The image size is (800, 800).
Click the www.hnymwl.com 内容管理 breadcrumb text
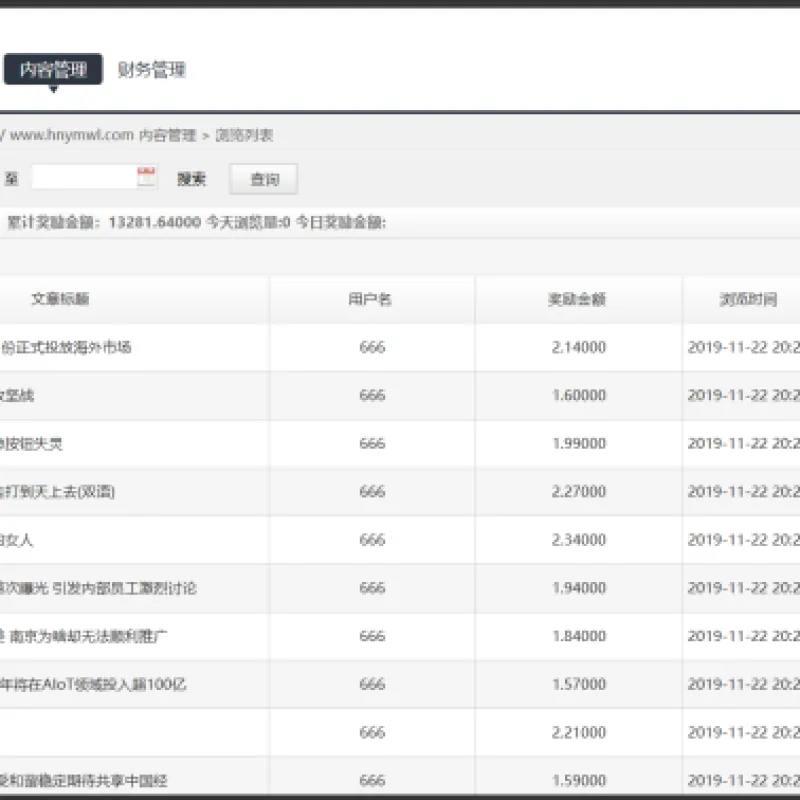pyautogui.click(x=103, y=135)
